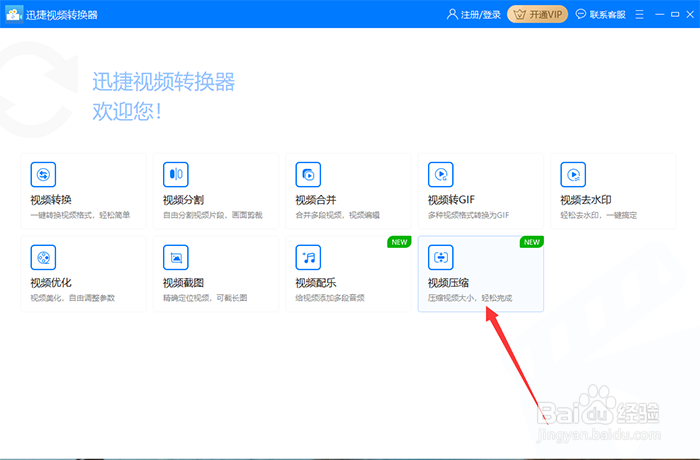Close the application window

pos(690,15)
